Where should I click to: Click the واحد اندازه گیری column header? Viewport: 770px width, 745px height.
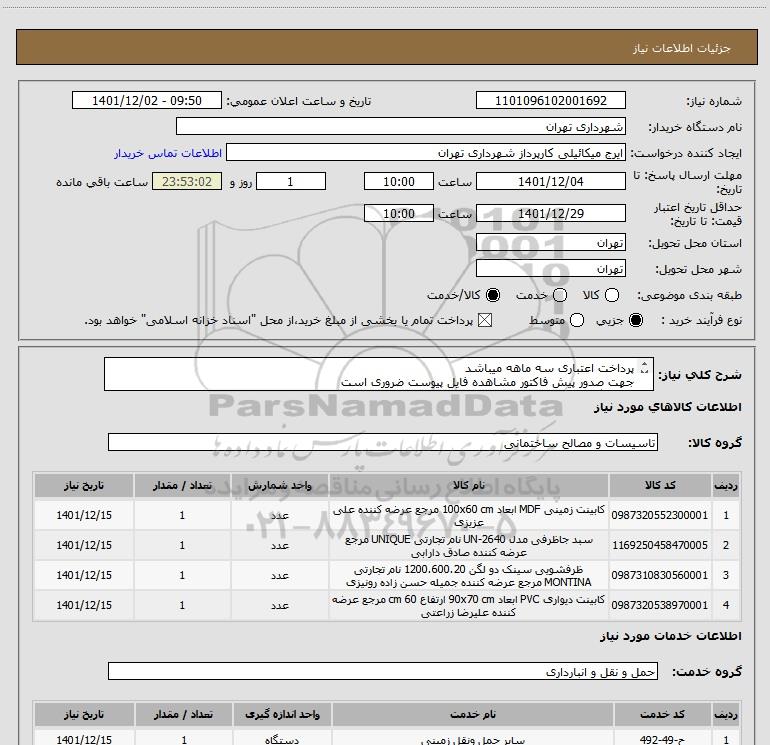(282, 715)
